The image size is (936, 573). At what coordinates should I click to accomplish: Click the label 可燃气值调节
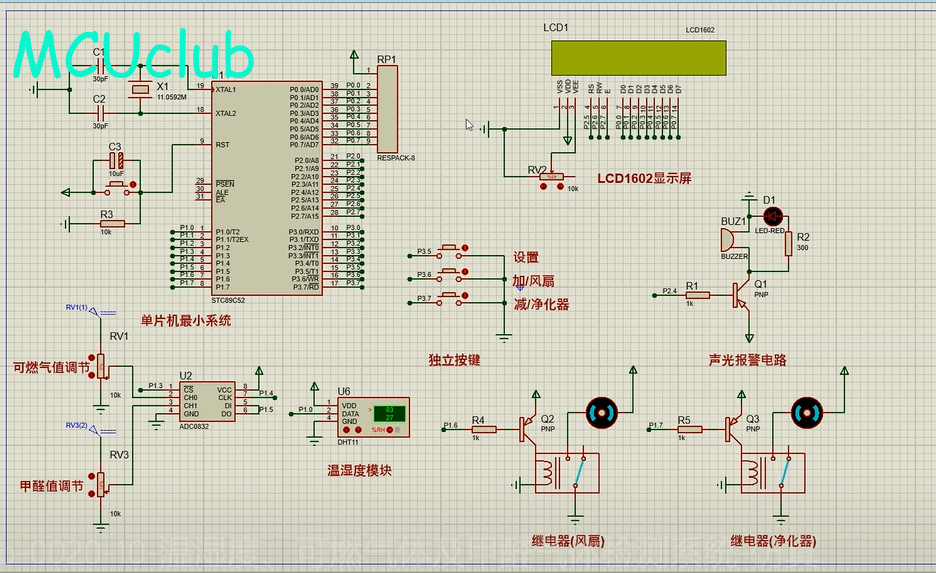click(x=51, y=368)
